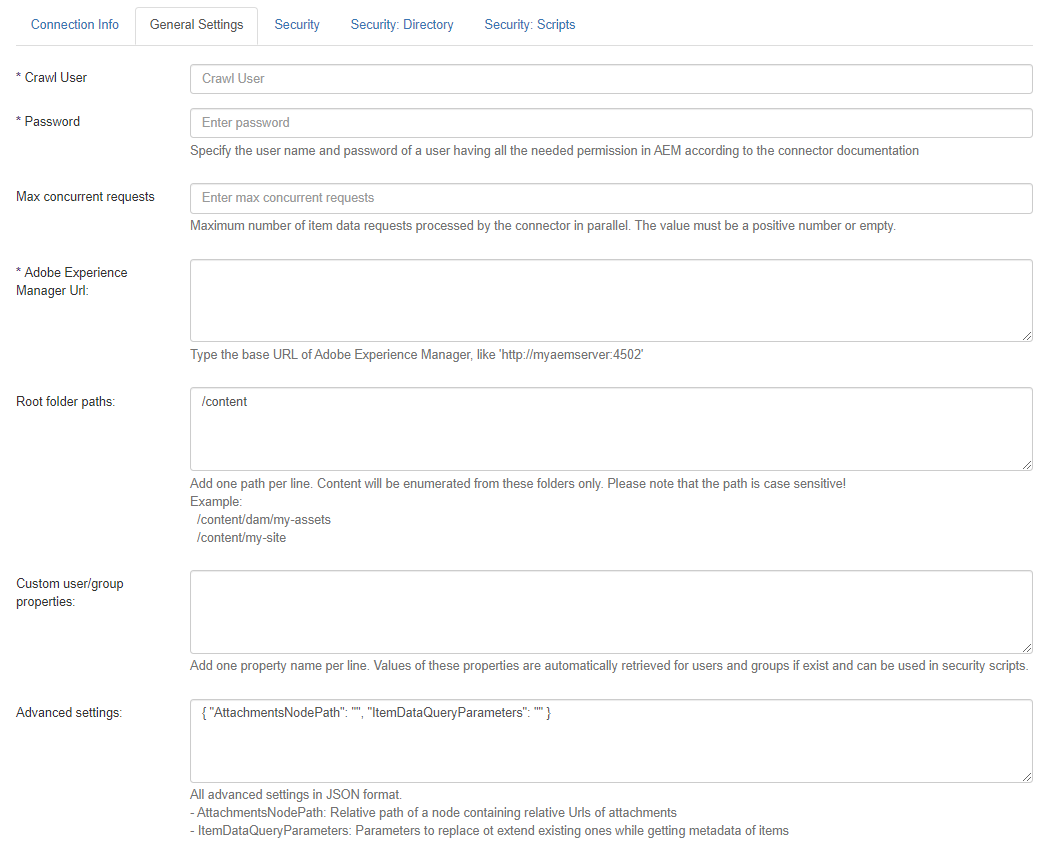Click the "Advanced settings:" label
The image size is (1048, 851).
69,712
